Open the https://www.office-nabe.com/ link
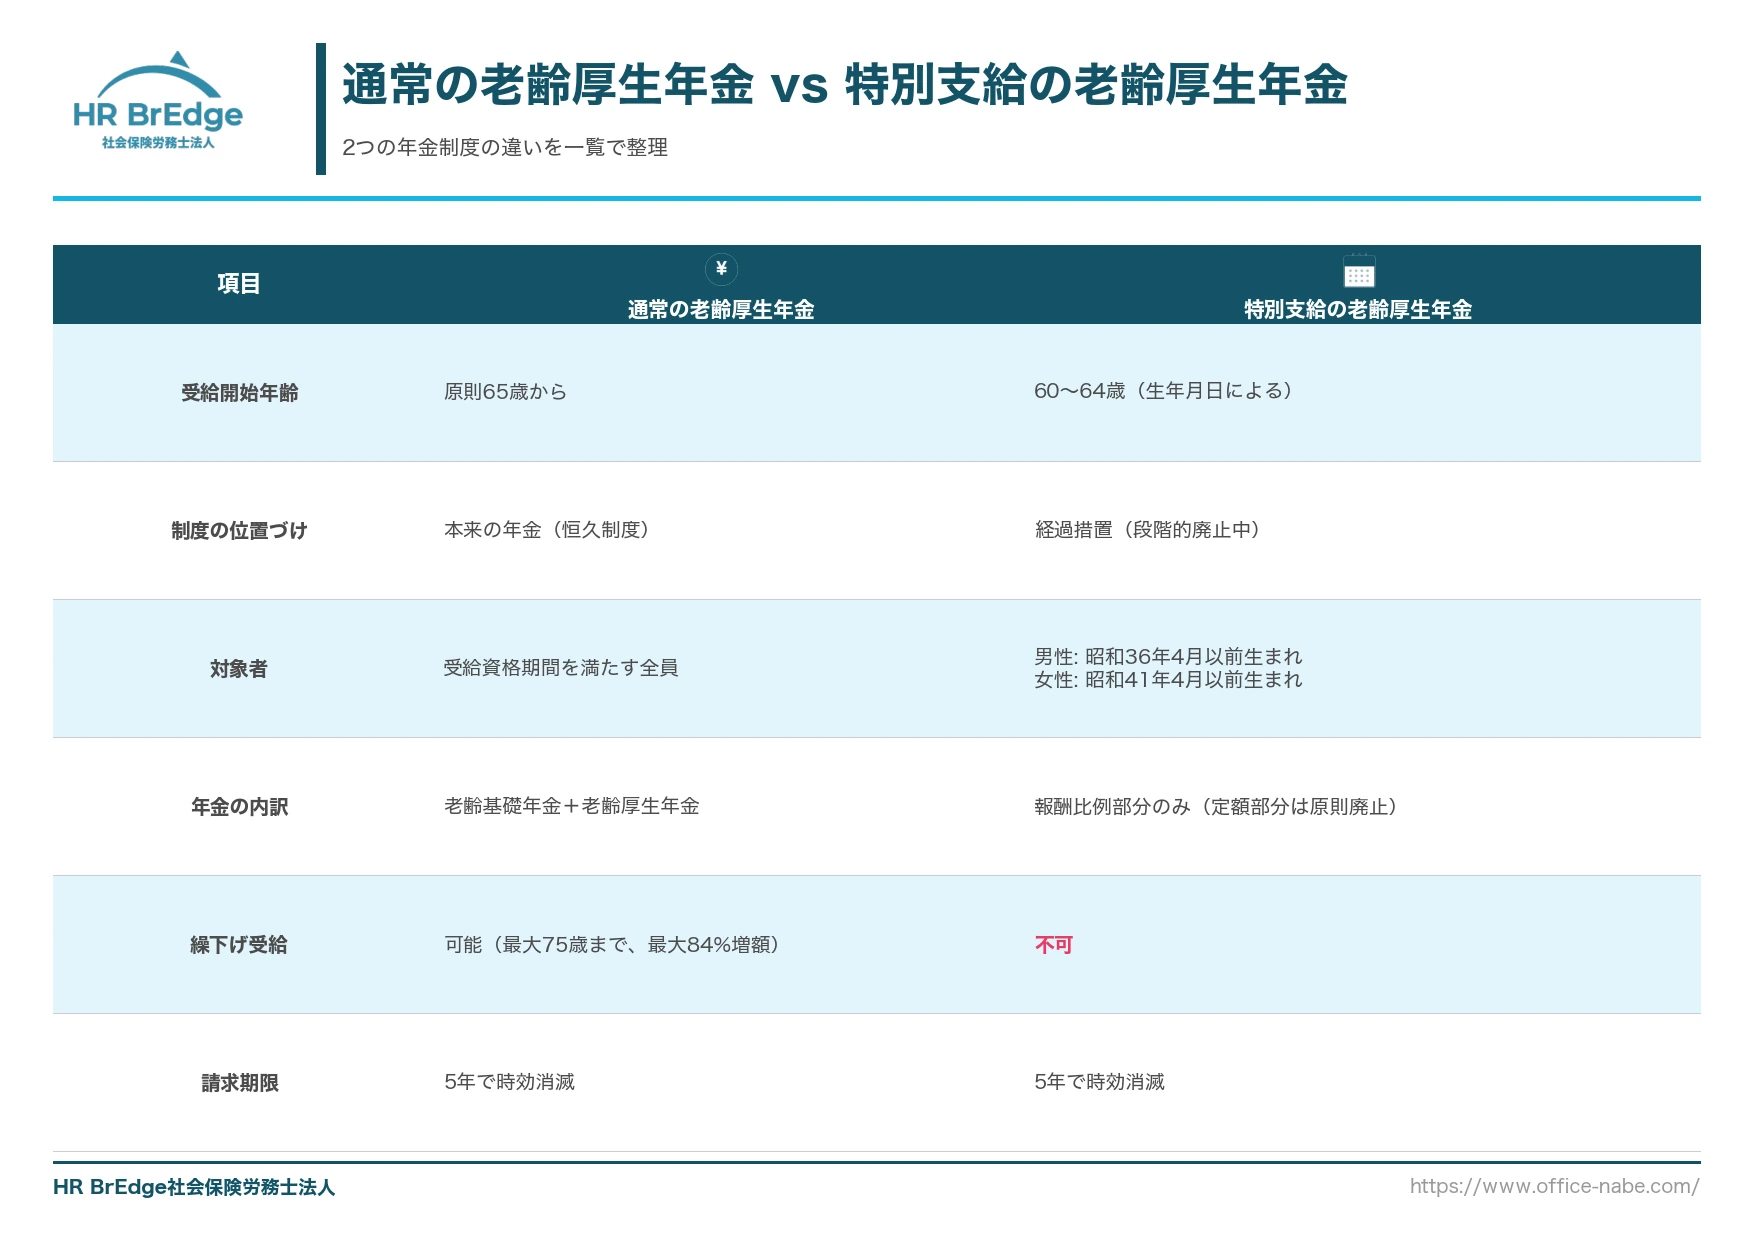 coord(1554,1186)
